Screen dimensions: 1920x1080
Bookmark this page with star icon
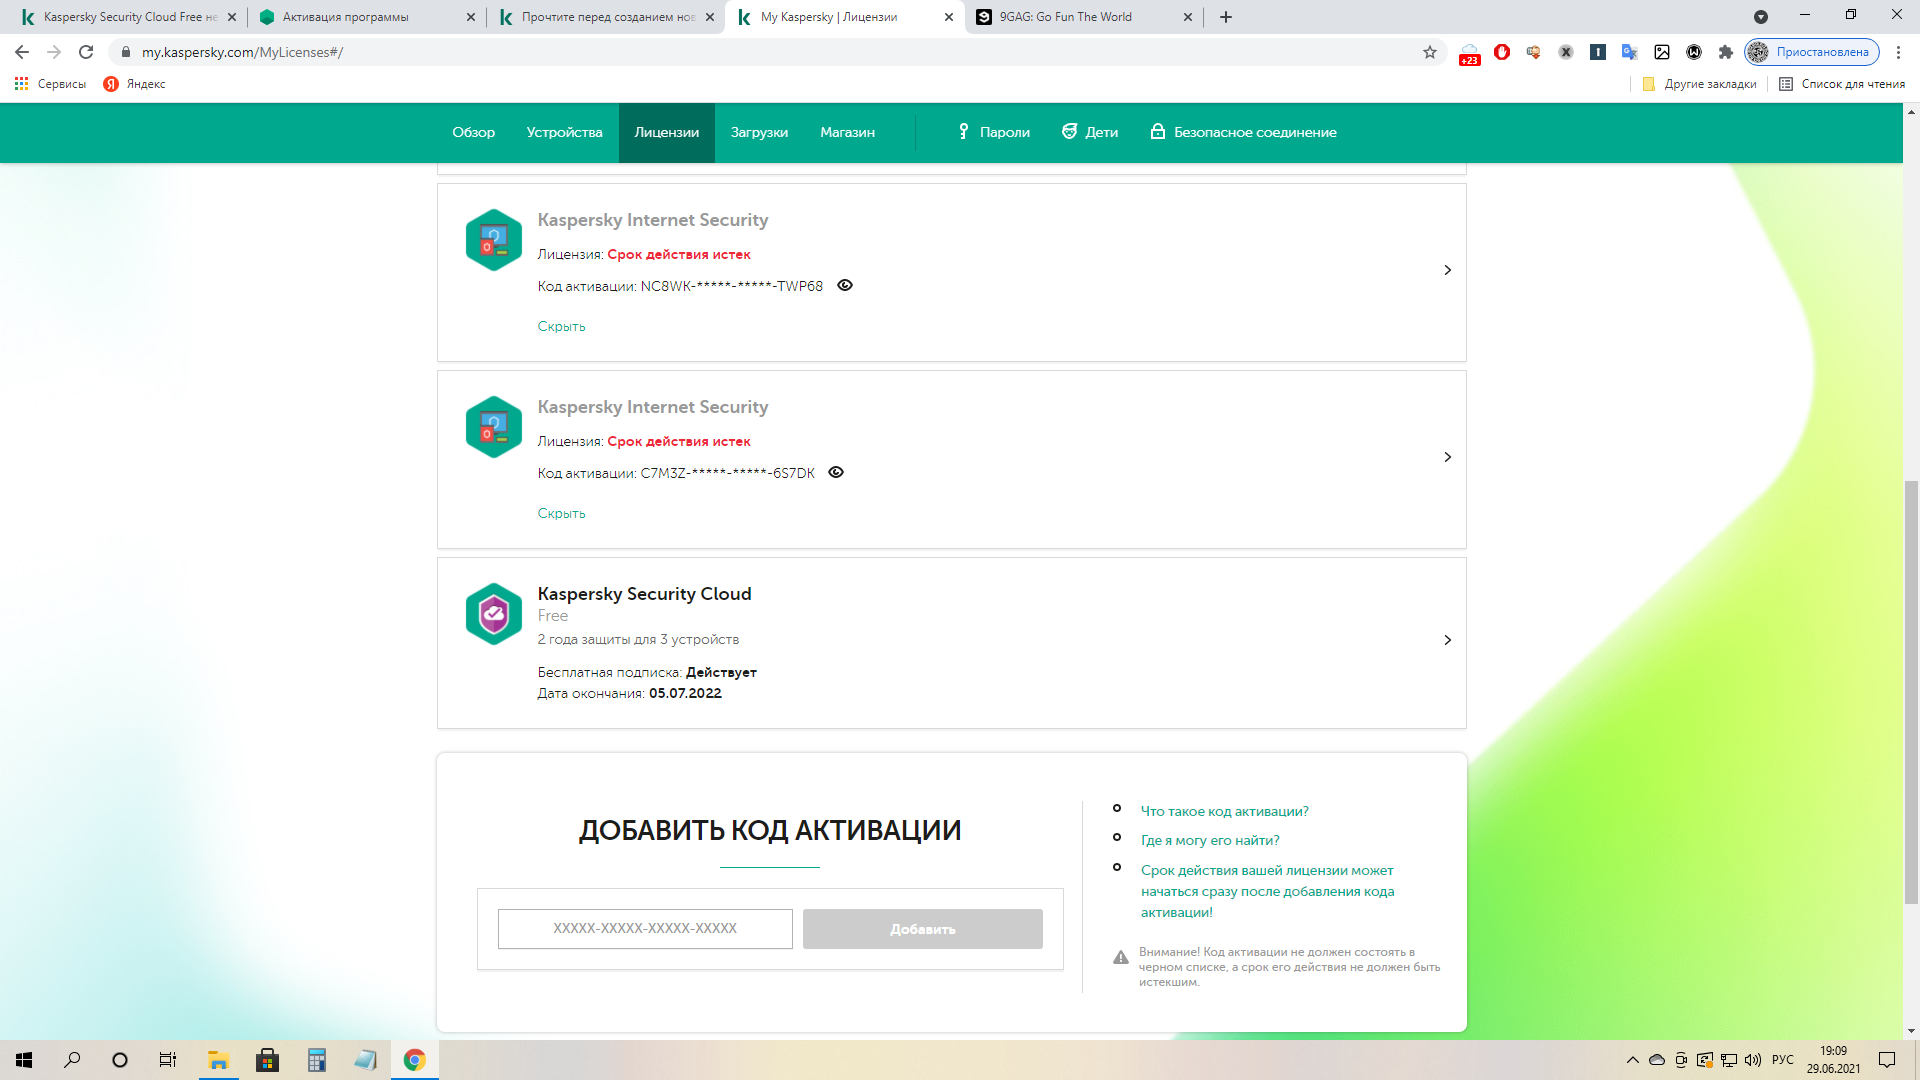point(1430,52)
